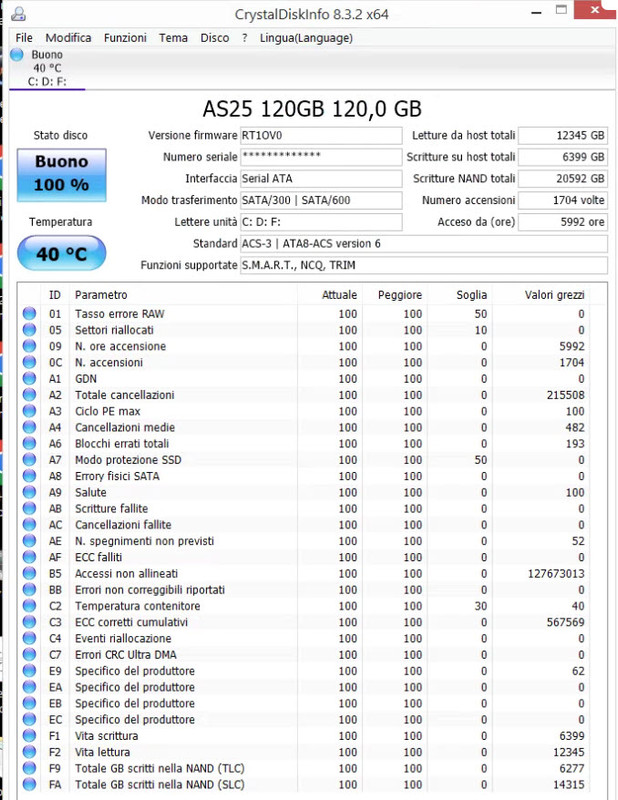Click the Letture da host totali value 12345 GB
The image size is (618, 800).
point(563,136)
